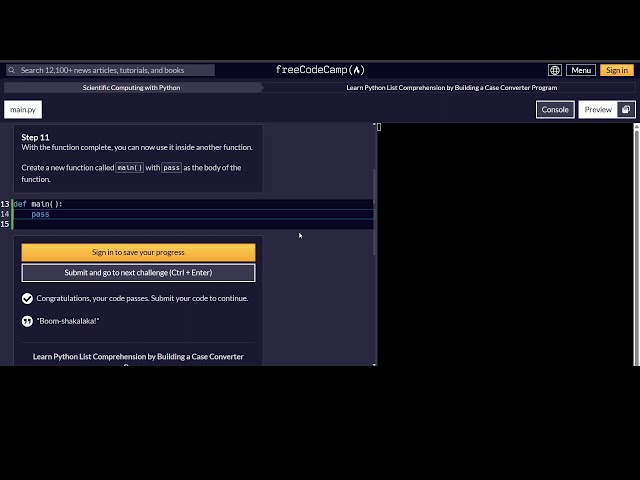Screen dimensions: 640x480
Task: Click the inline 'main()' code label
Action: tap(129, 168)
